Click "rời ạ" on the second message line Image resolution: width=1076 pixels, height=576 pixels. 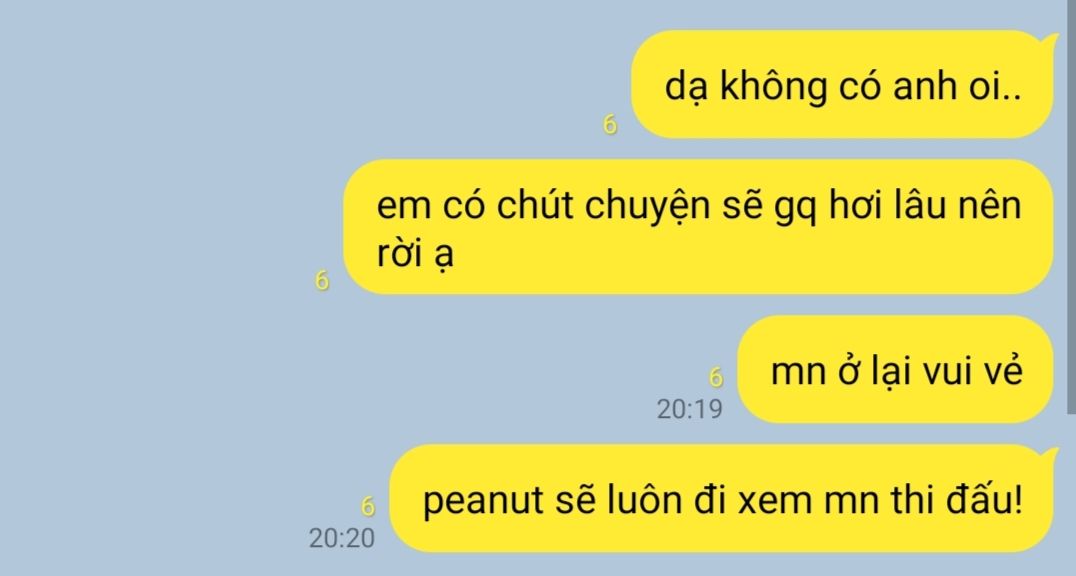[414, 254]
